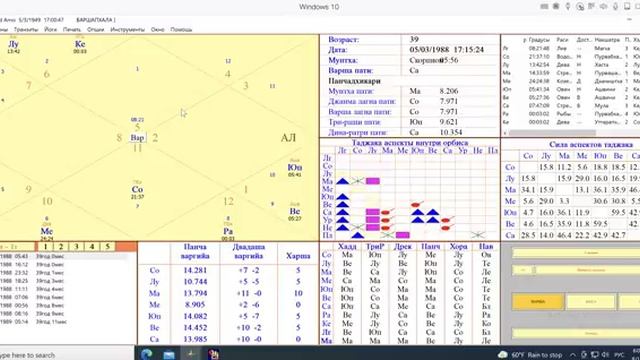
Task: Click the age value 39
Action: 414,39
